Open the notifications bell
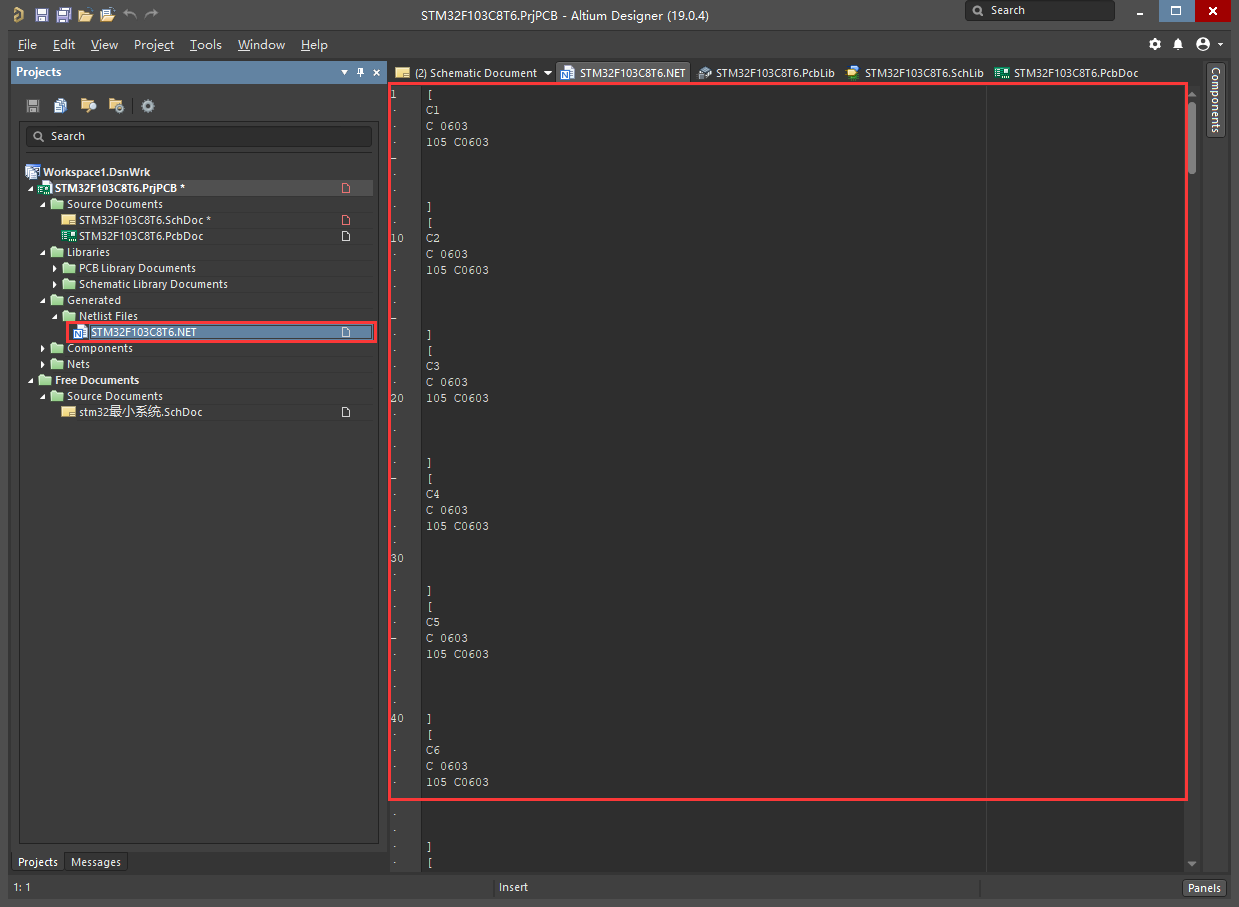 click(x=1178, y=44)
